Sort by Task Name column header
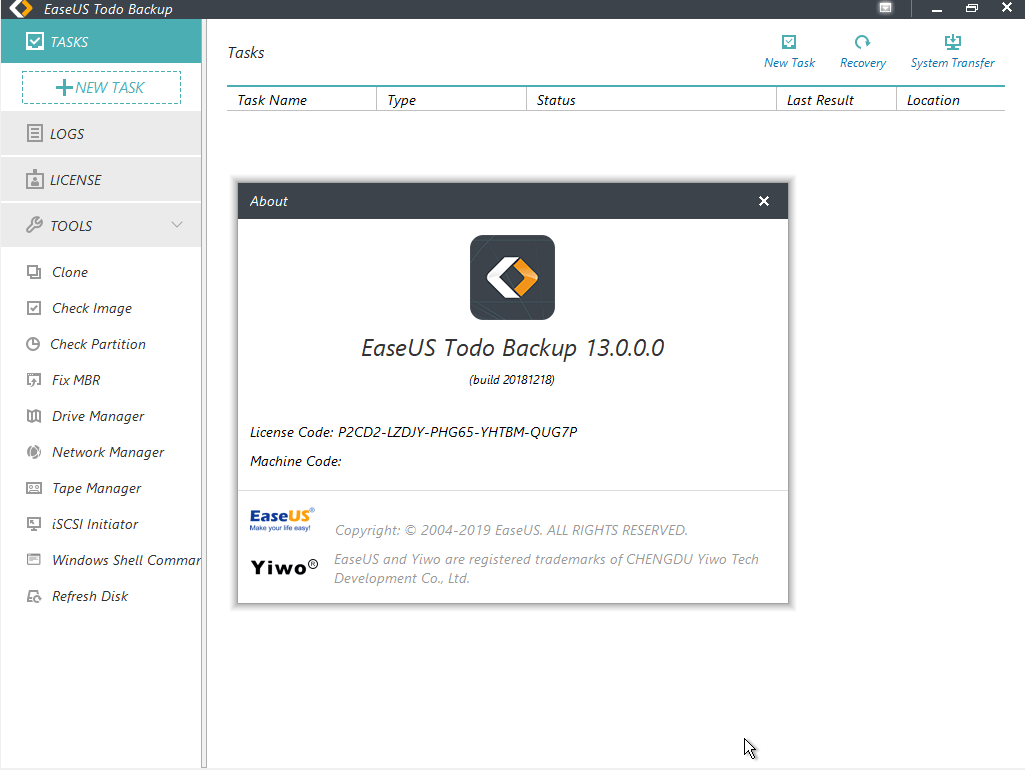 pos(302,100)
